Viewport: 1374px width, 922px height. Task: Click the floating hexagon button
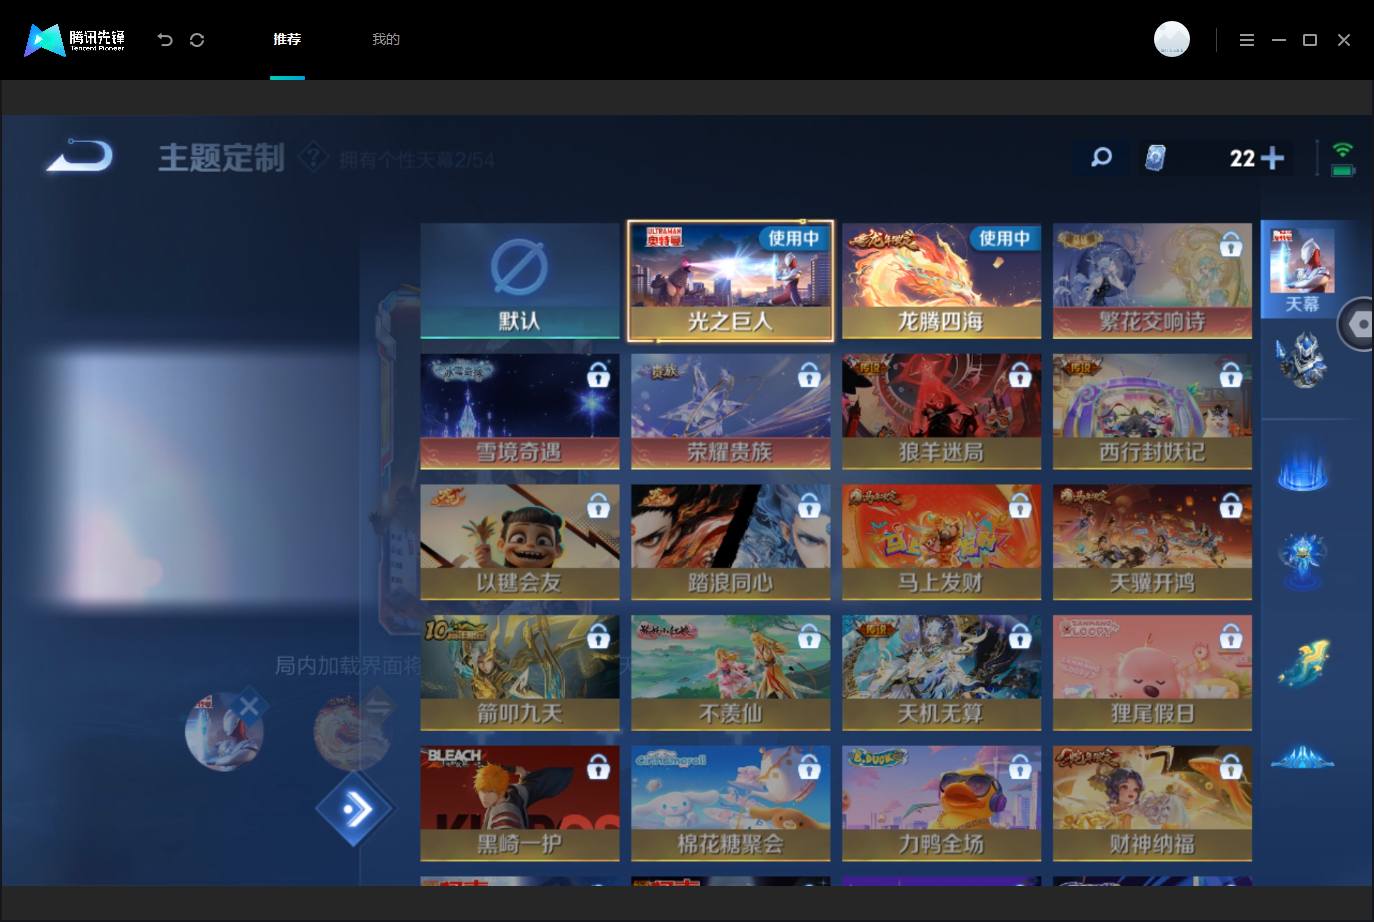tap(1358, 324)
